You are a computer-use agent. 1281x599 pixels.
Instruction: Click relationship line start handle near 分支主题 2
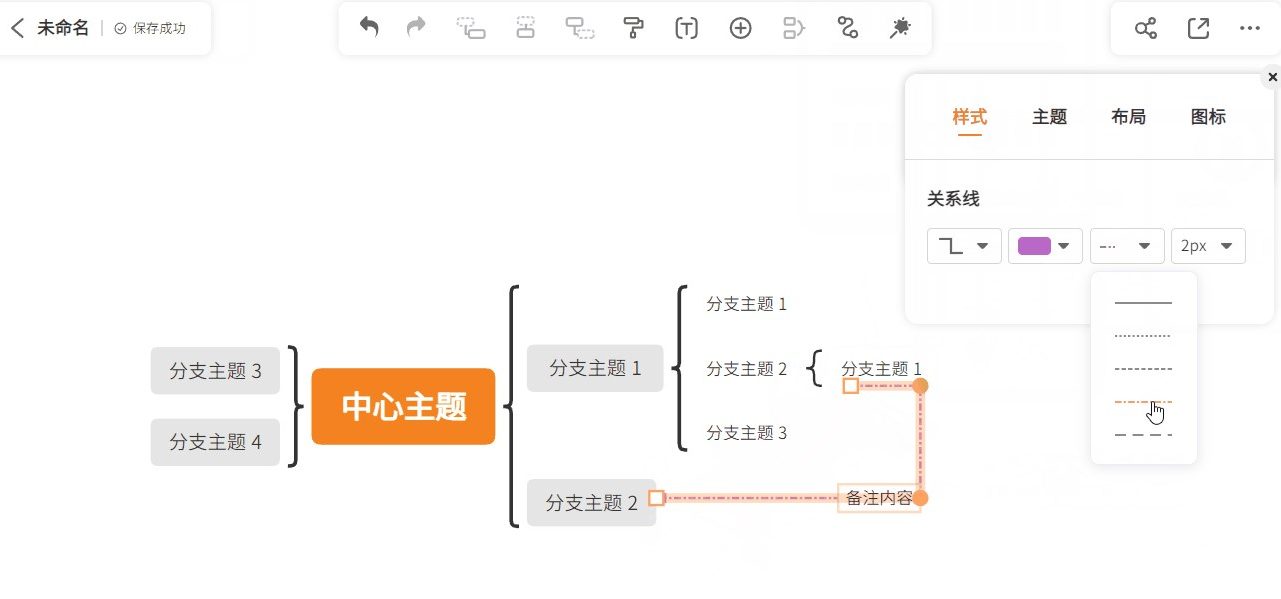click(x=656, y=498)
